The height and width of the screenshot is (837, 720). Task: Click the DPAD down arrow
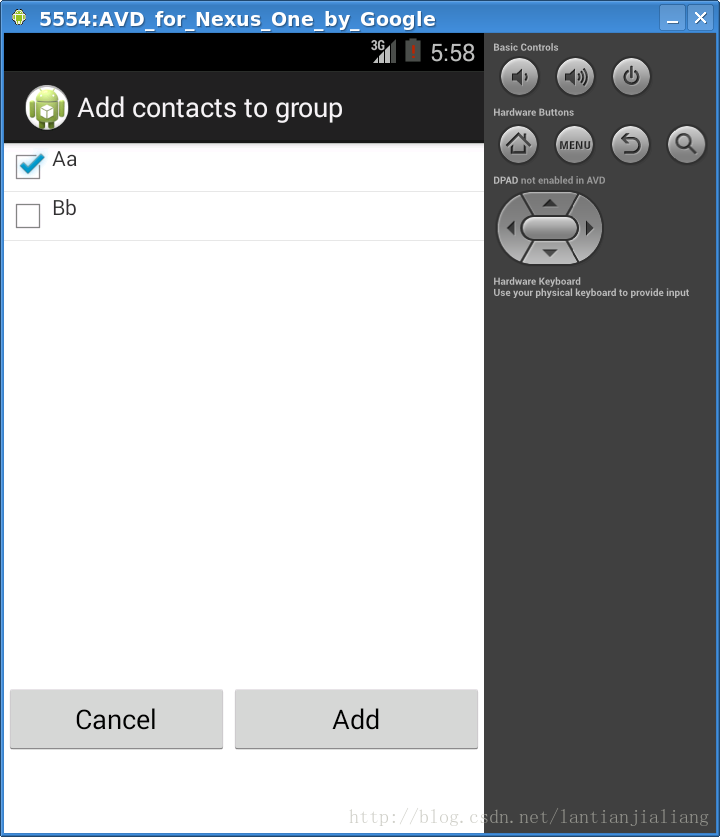(550, 252)
